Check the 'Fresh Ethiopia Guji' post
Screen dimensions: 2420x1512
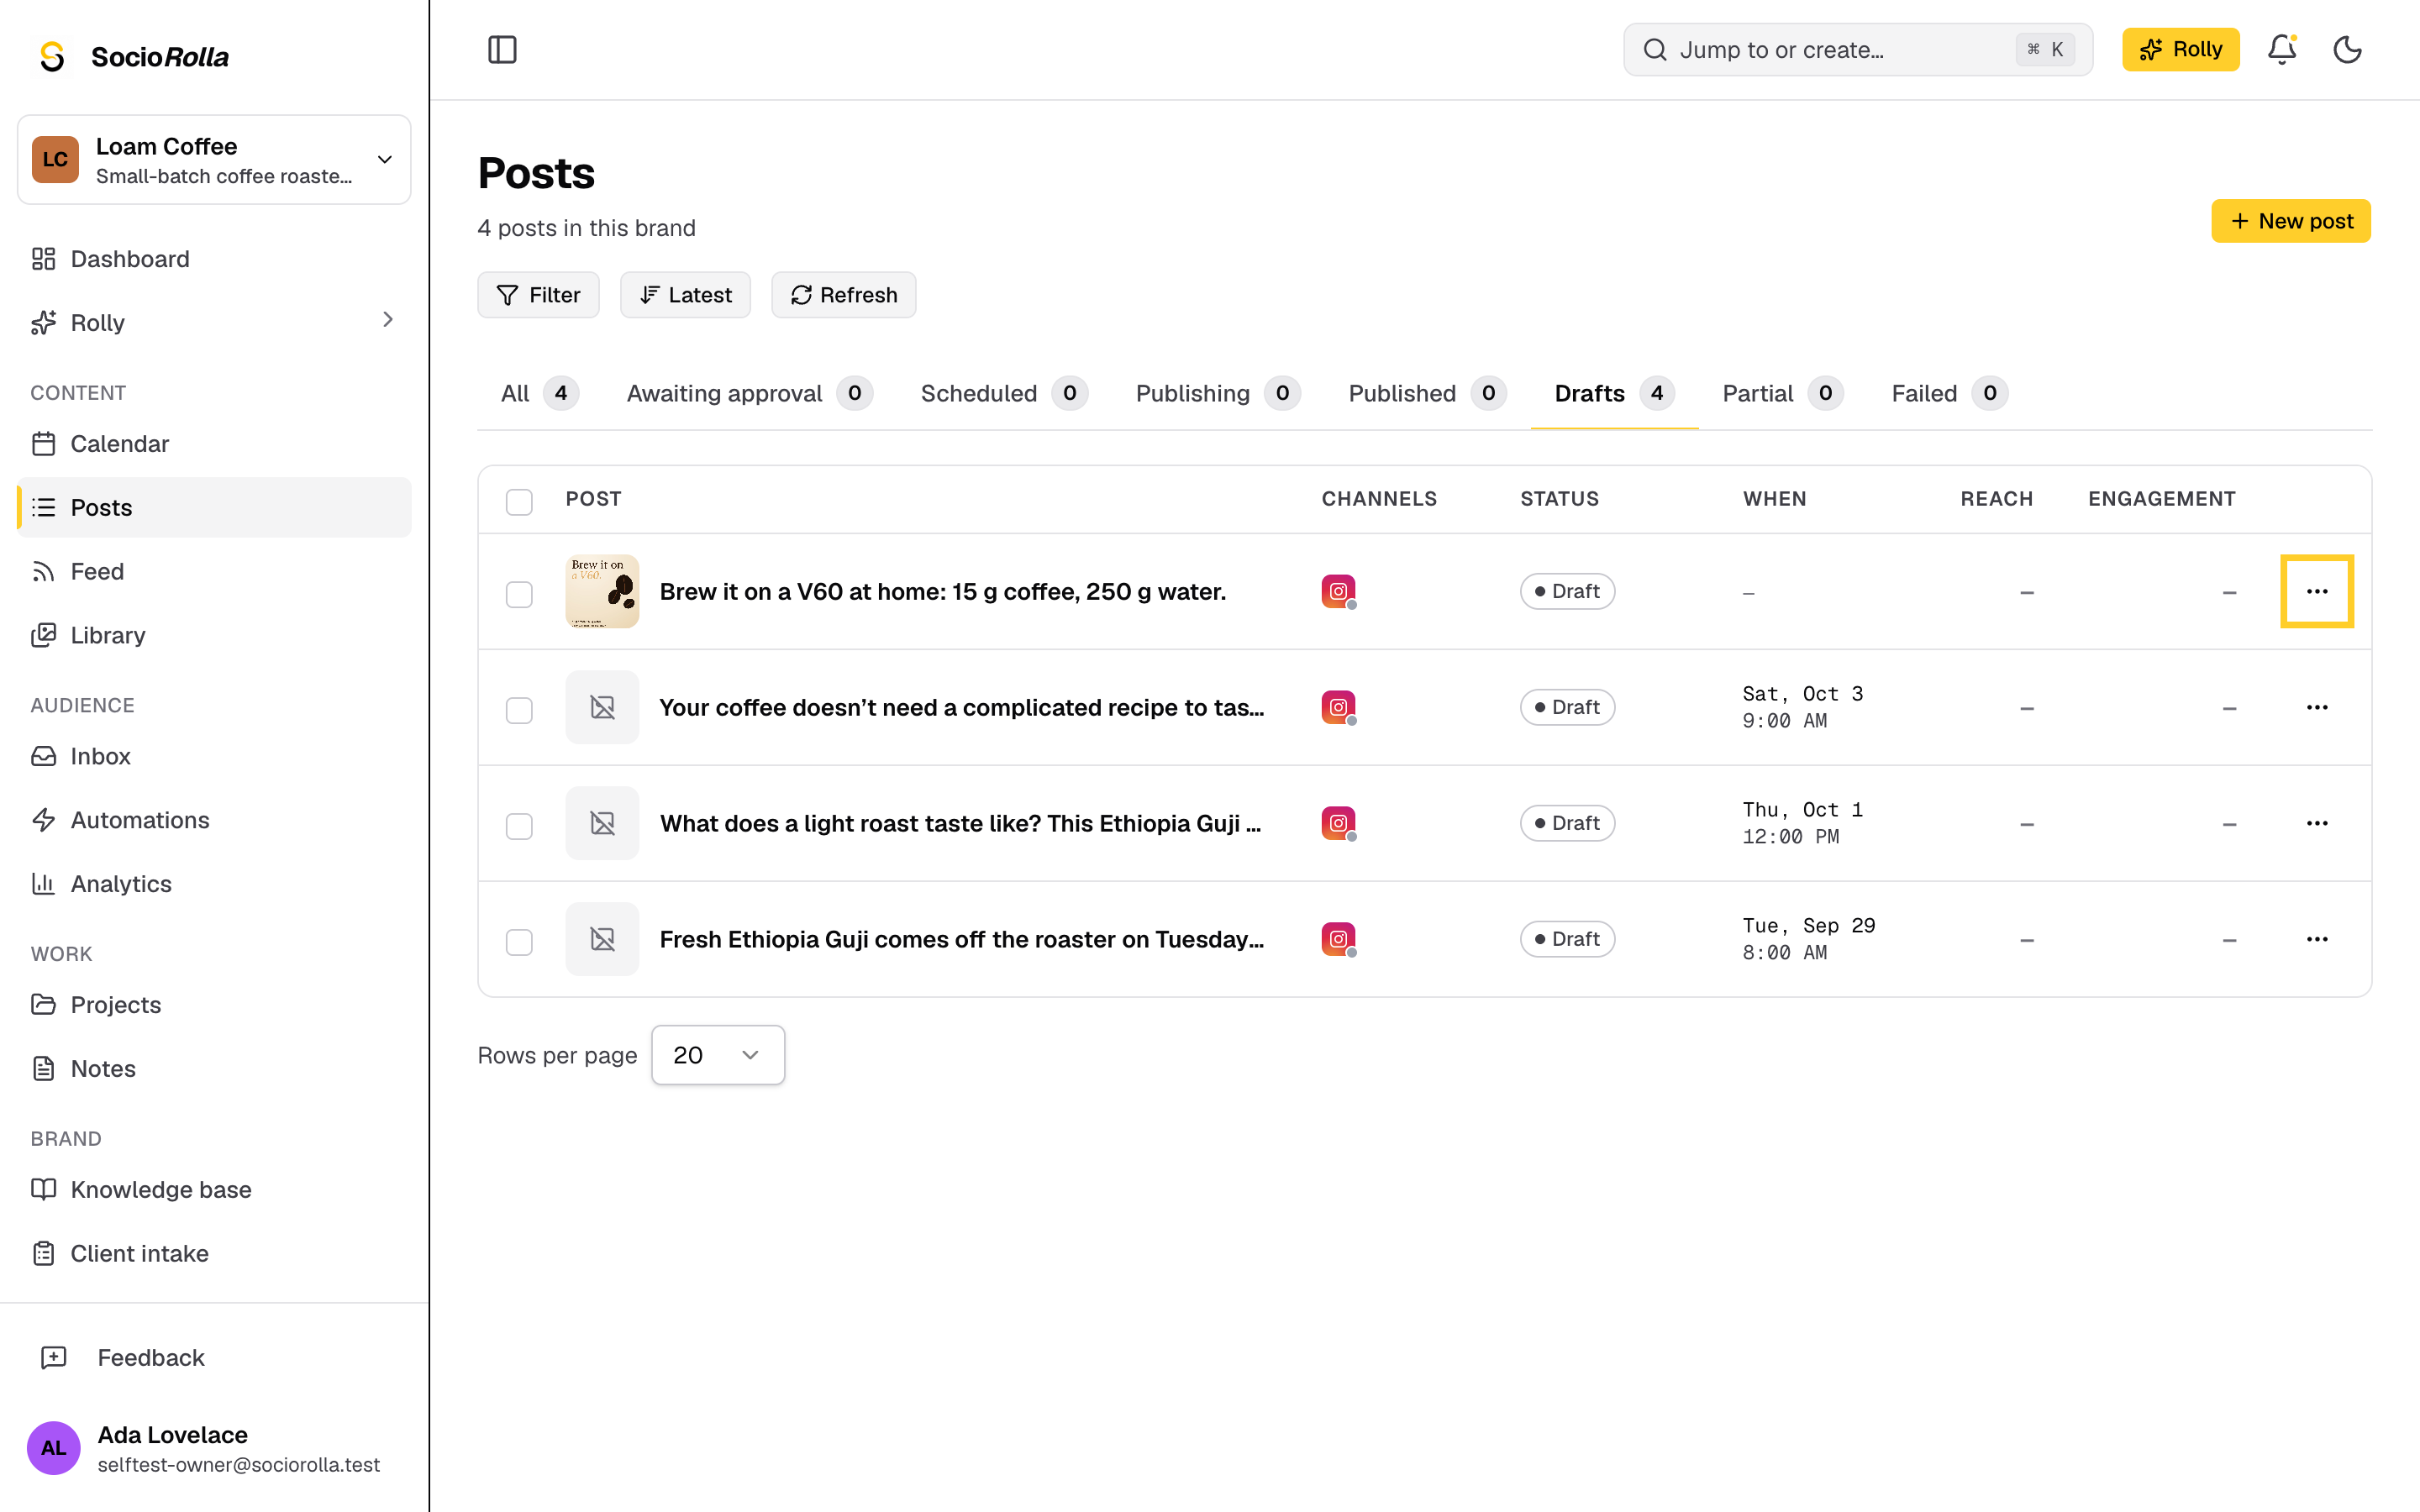pyautogui.click(x=519, y=942)
